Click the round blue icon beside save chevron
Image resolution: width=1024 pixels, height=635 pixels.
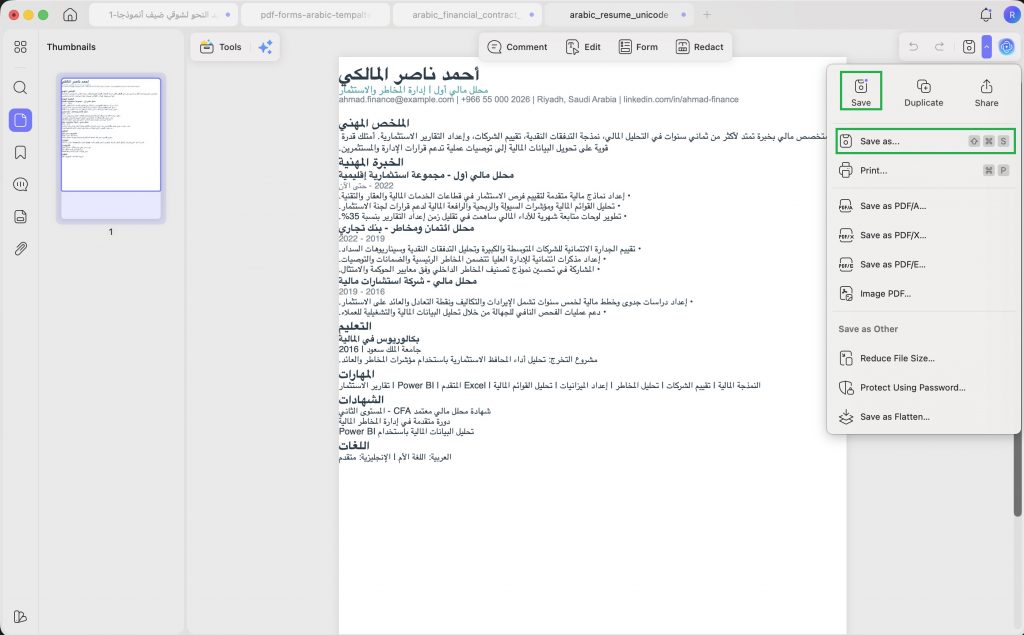[x=1006, y=47]
